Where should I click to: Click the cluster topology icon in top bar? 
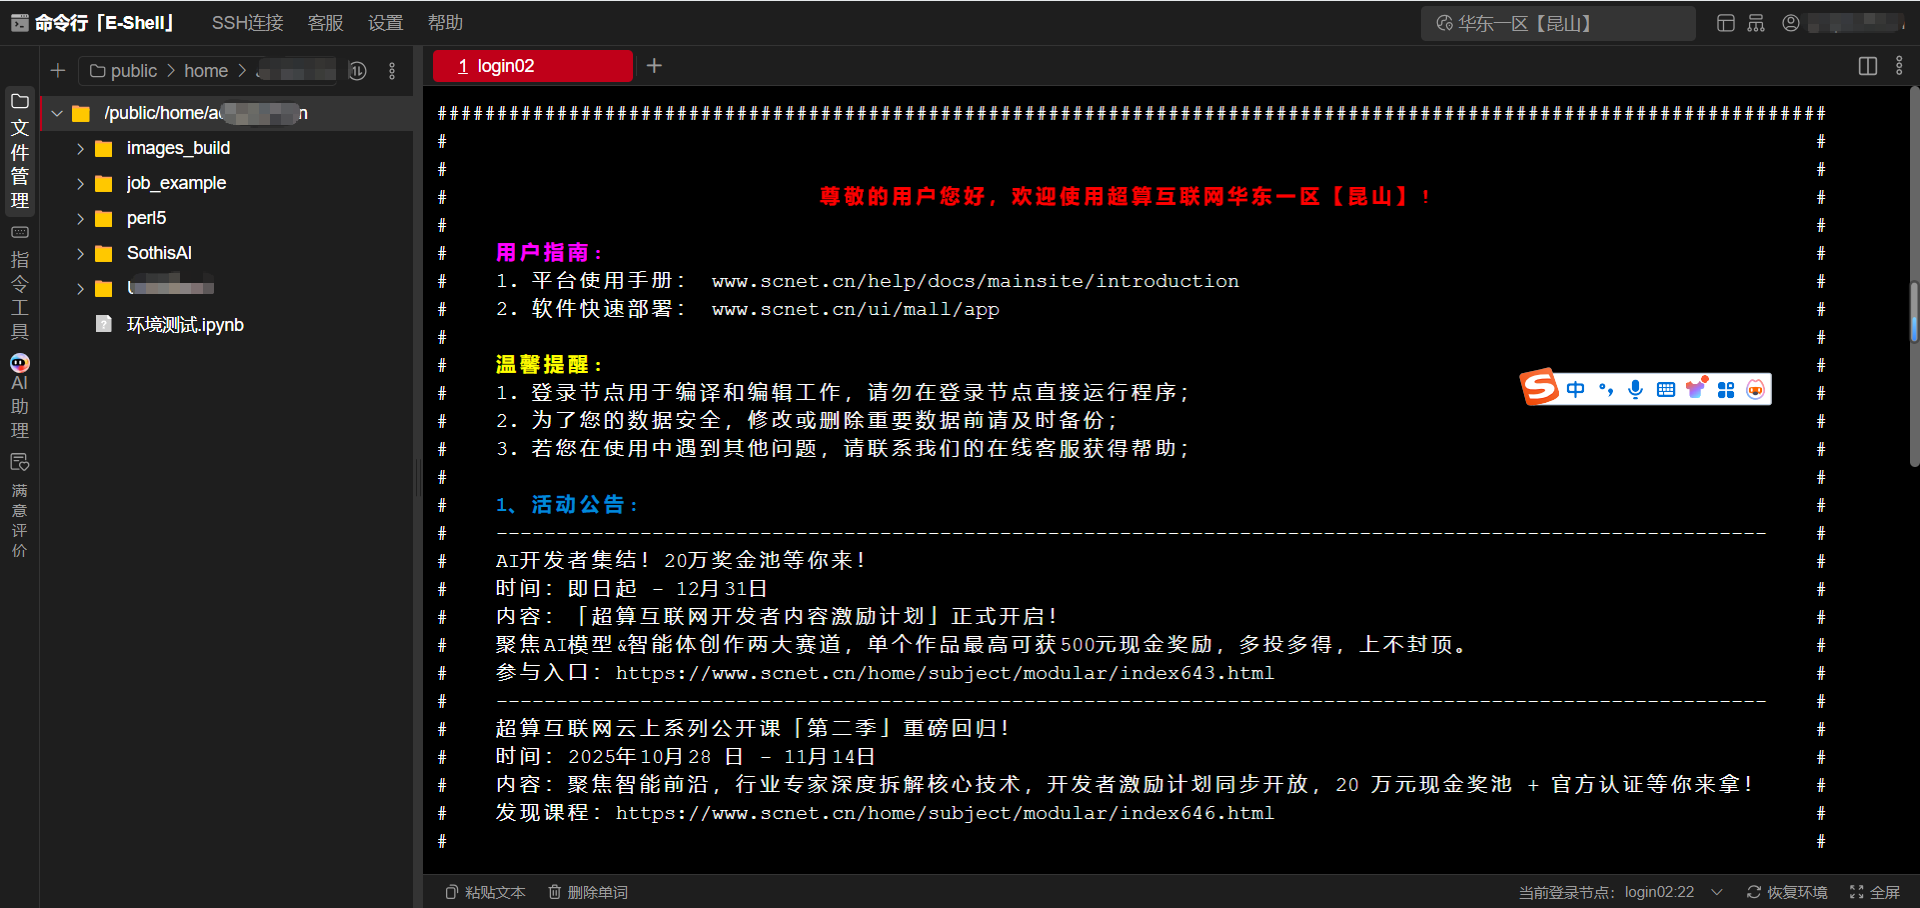tap(1756, 22)
